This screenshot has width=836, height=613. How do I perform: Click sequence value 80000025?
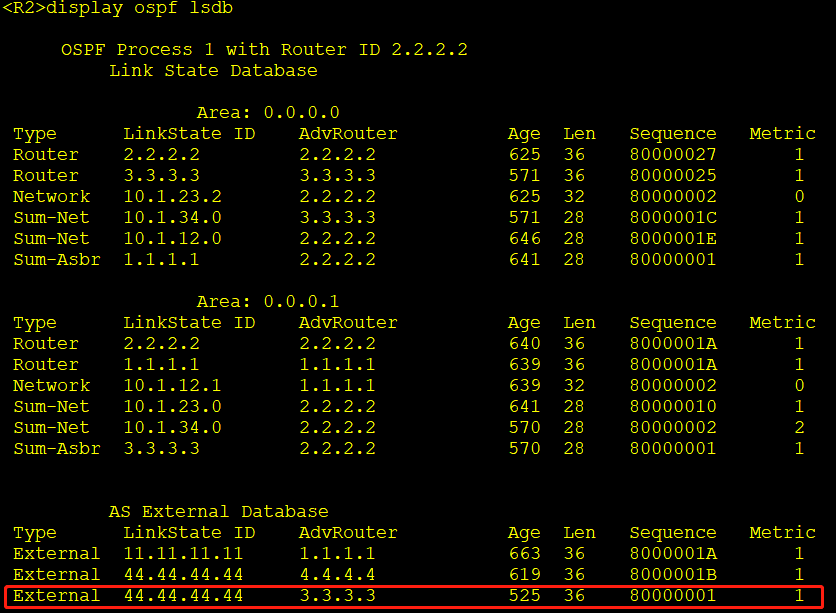click(x=673, y=175)
